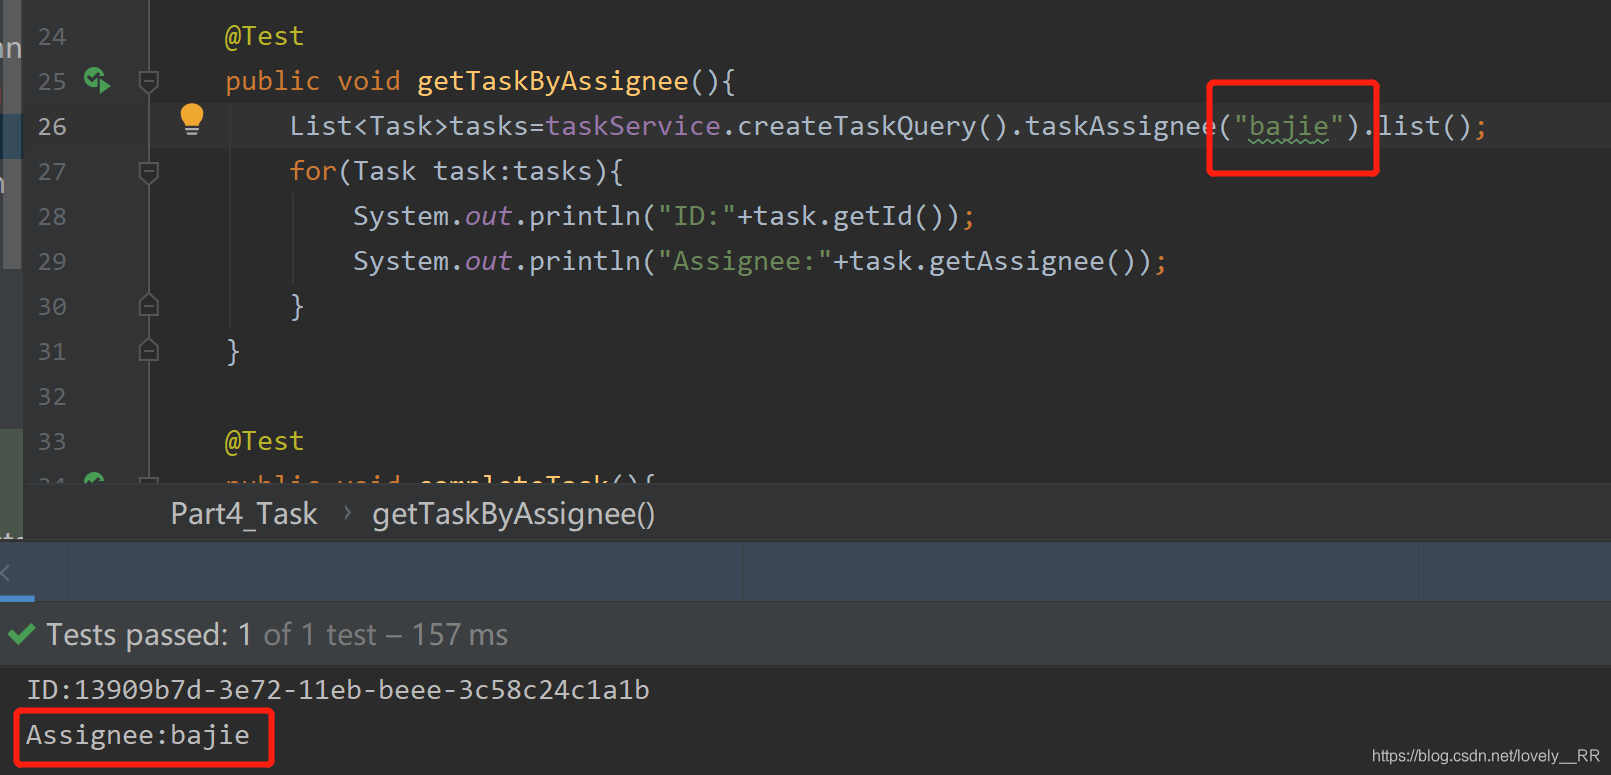Click the taskService field reference on line 26
The image size is (1611, 775).
click(633, 126)
